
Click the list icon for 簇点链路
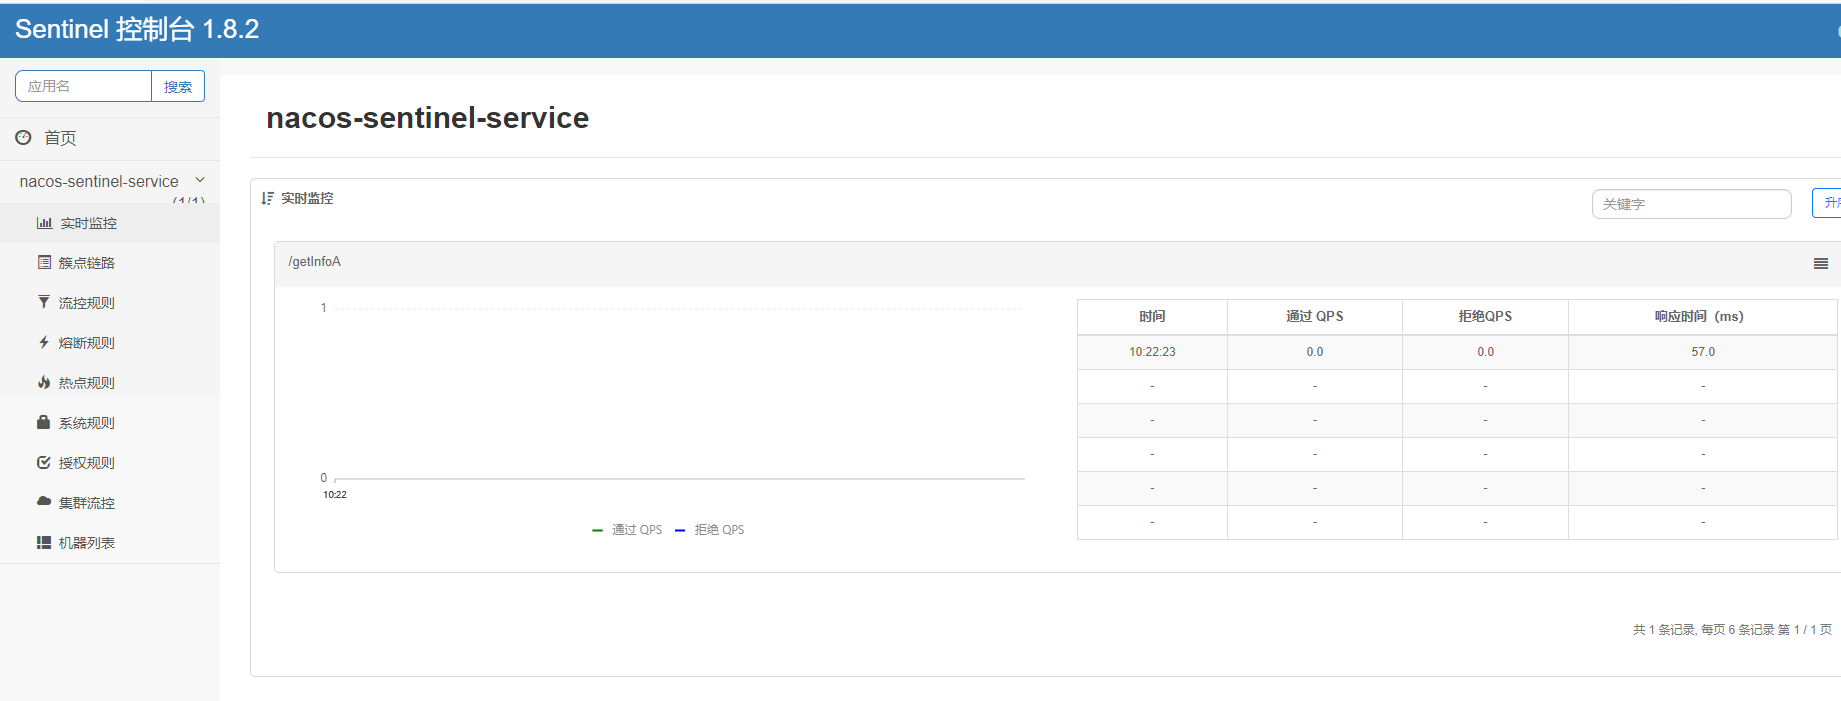(x=44, y=262)
